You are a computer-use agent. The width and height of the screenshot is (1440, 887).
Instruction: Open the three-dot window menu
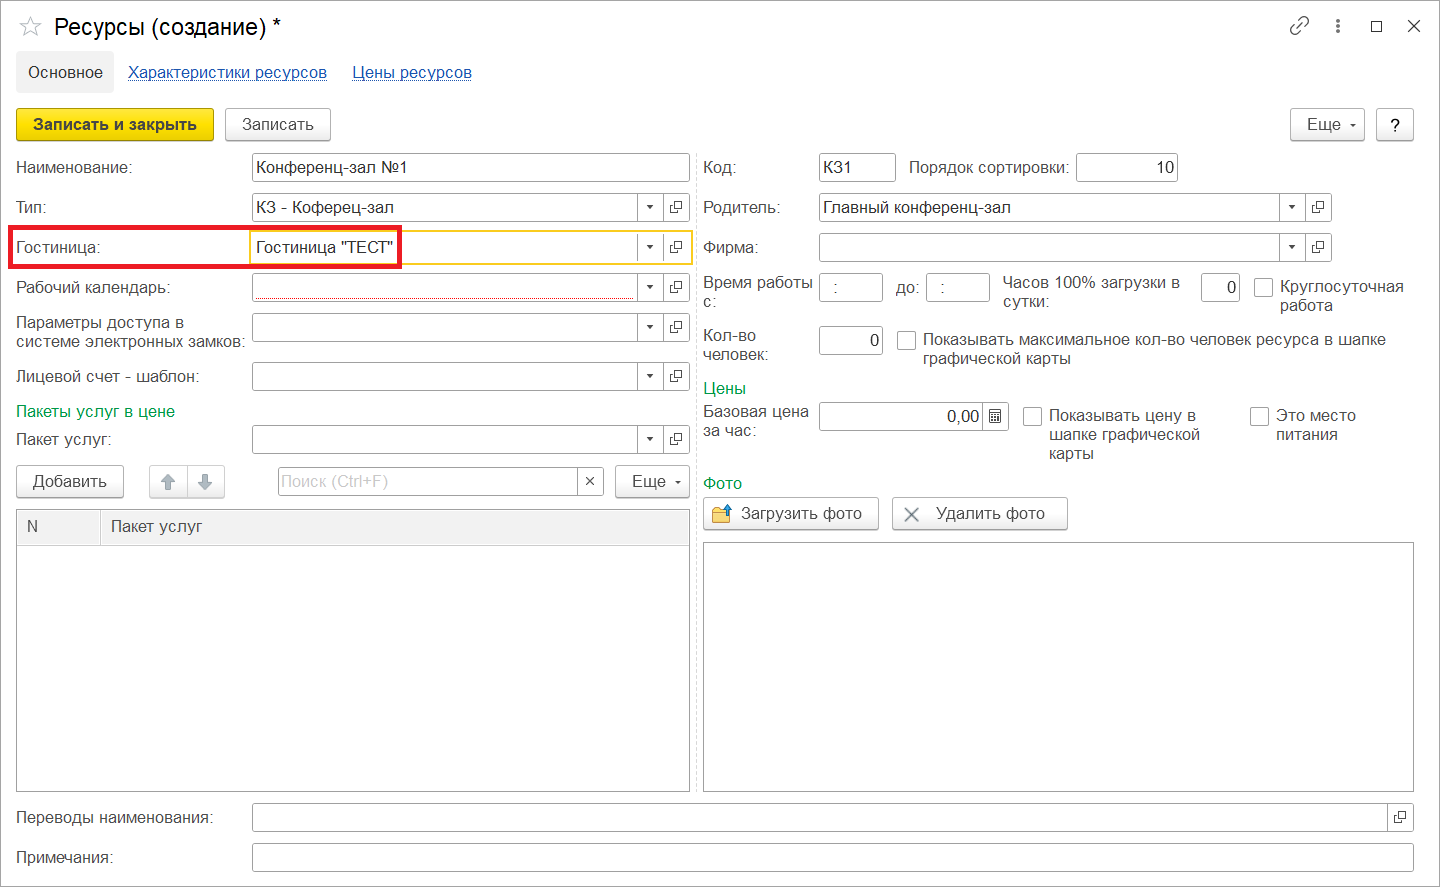1338,26
